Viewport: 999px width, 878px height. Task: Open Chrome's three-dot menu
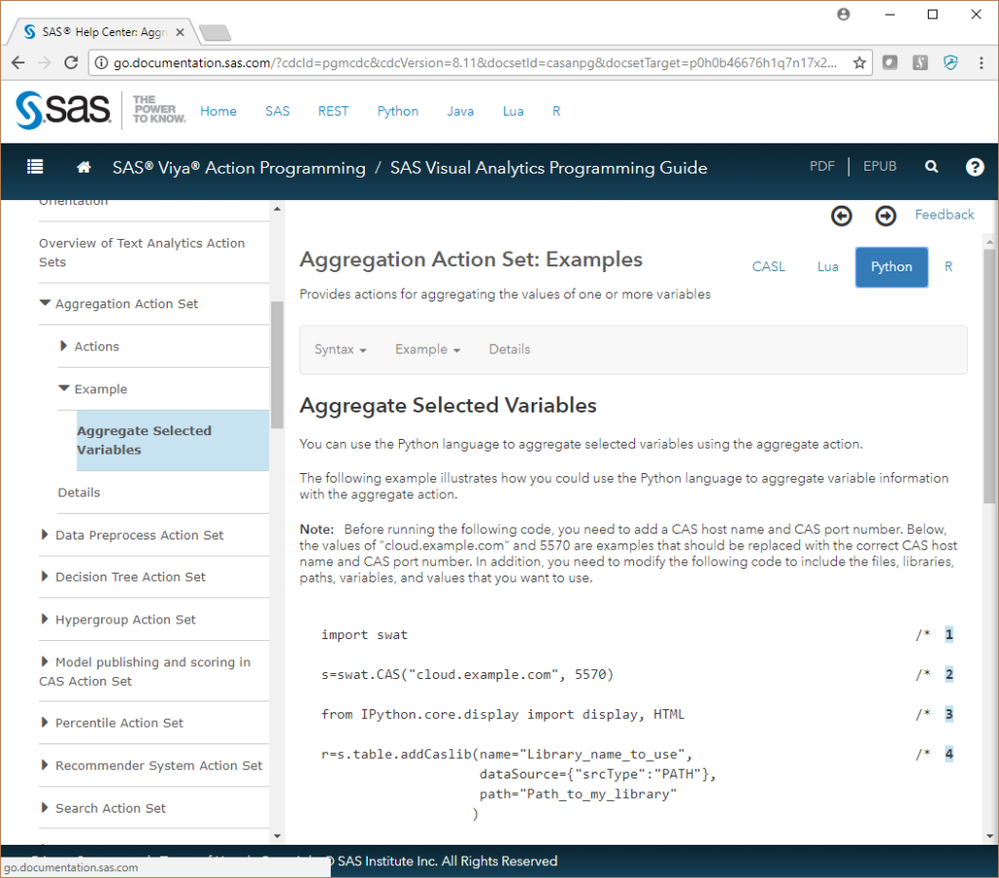[x=981, y=62]
